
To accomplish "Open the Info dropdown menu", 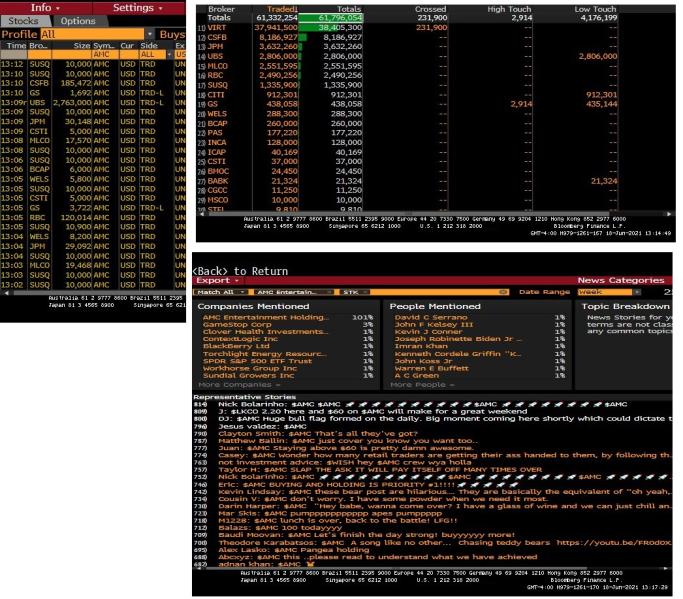I will pyautogui.click(x=45, y=7).
